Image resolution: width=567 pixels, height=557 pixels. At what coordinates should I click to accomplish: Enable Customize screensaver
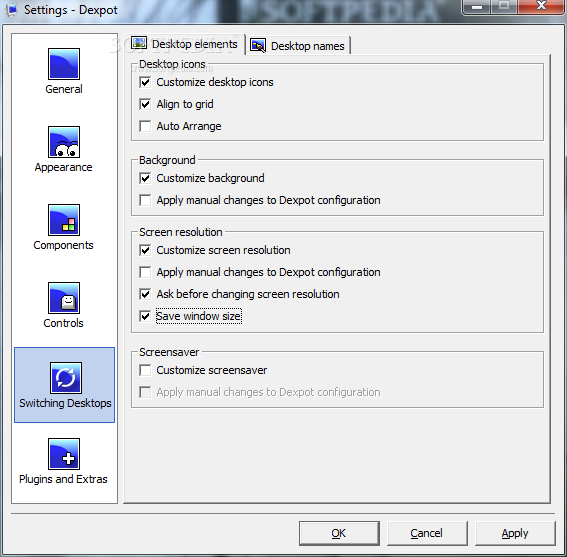point(145,370)
